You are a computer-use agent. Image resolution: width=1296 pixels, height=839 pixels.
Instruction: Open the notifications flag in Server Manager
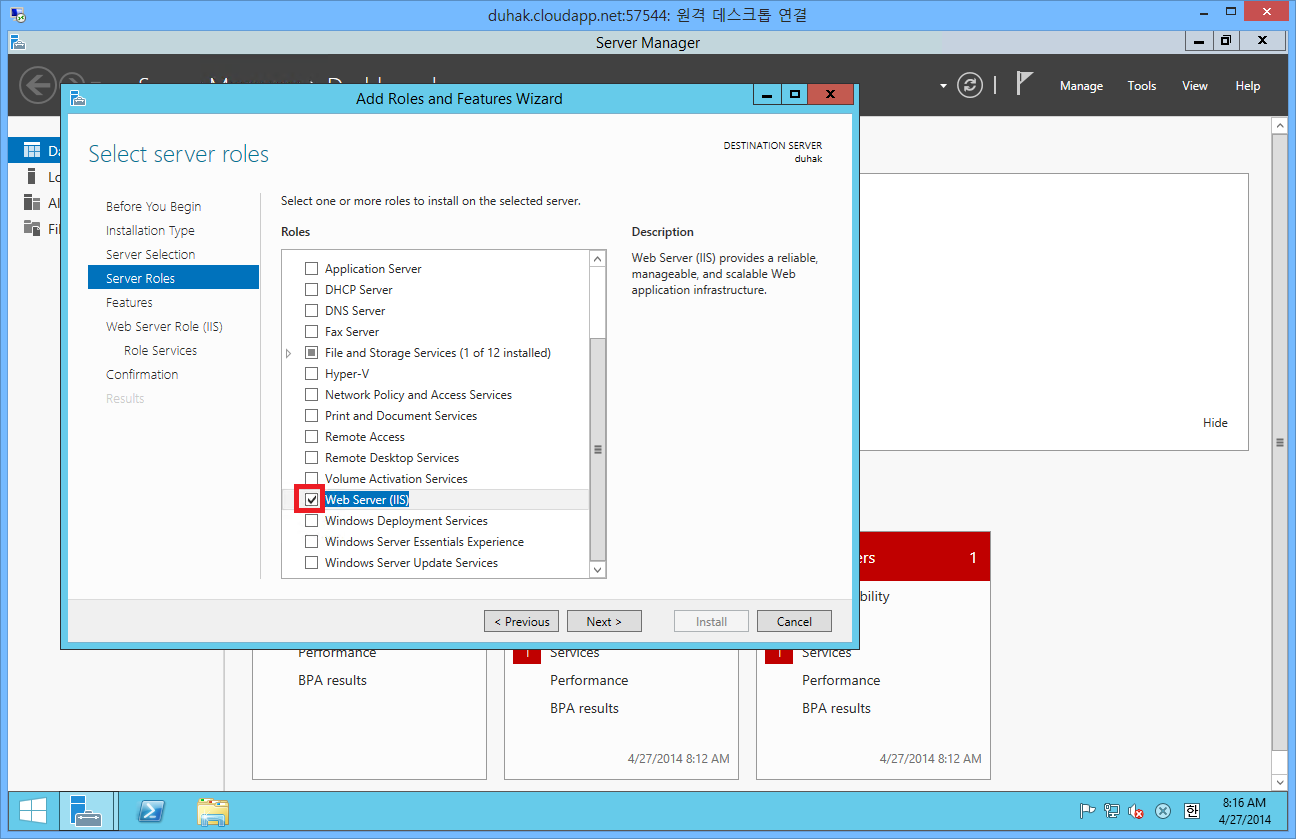(1024, 83)
